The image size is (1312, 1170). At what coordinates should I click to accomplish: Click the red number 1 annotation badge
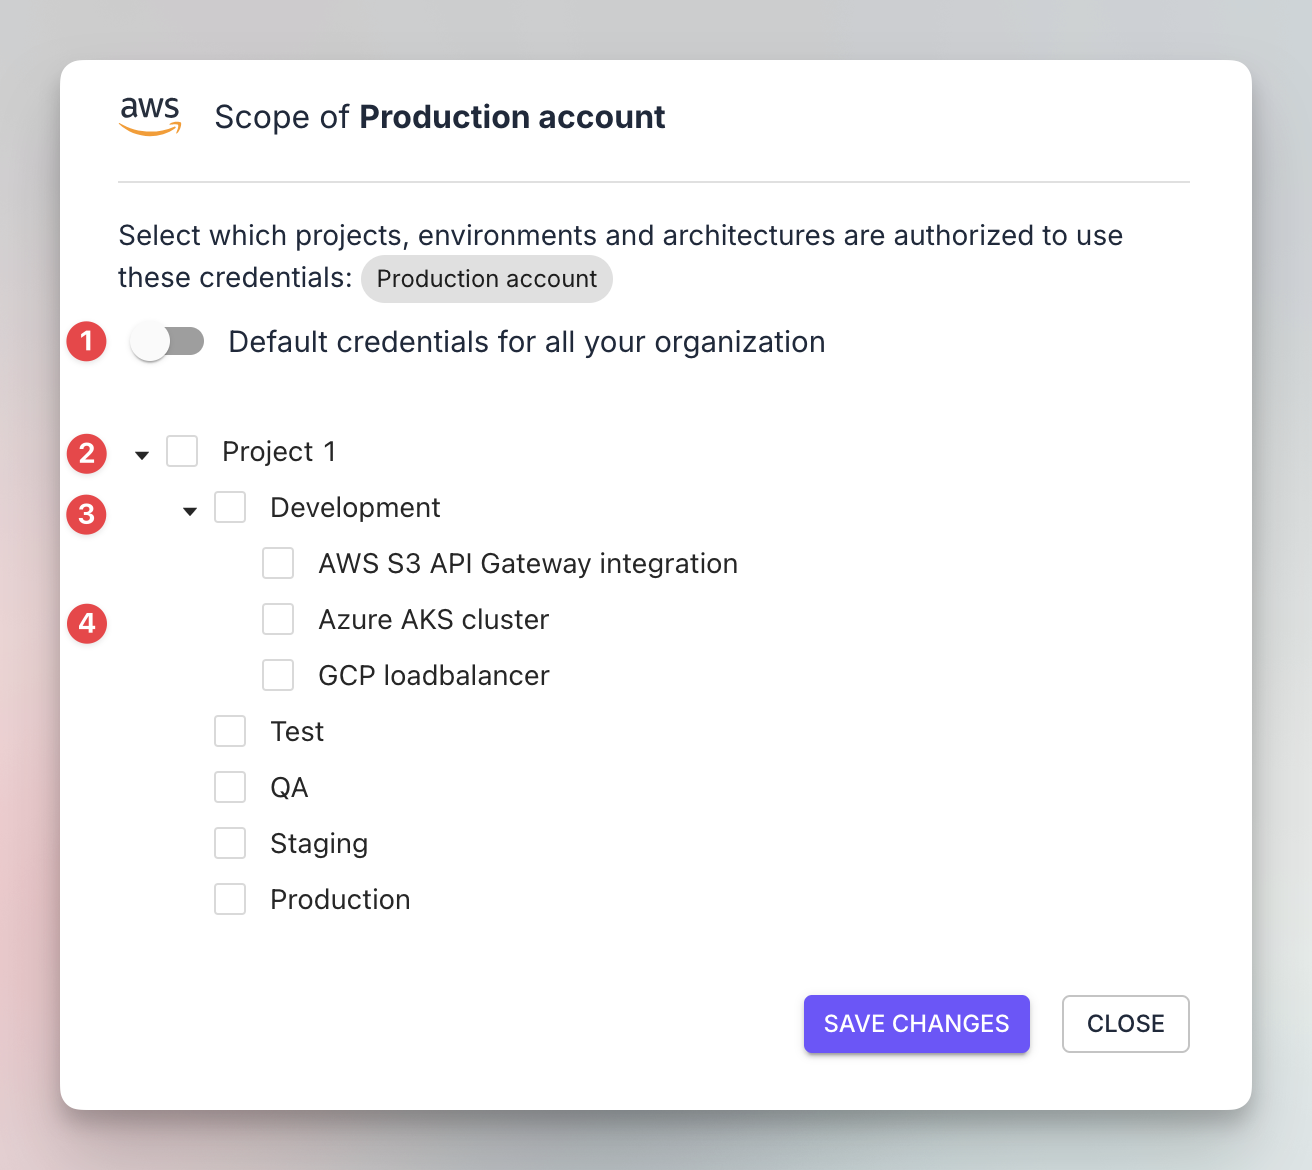(x=87, y=342)
